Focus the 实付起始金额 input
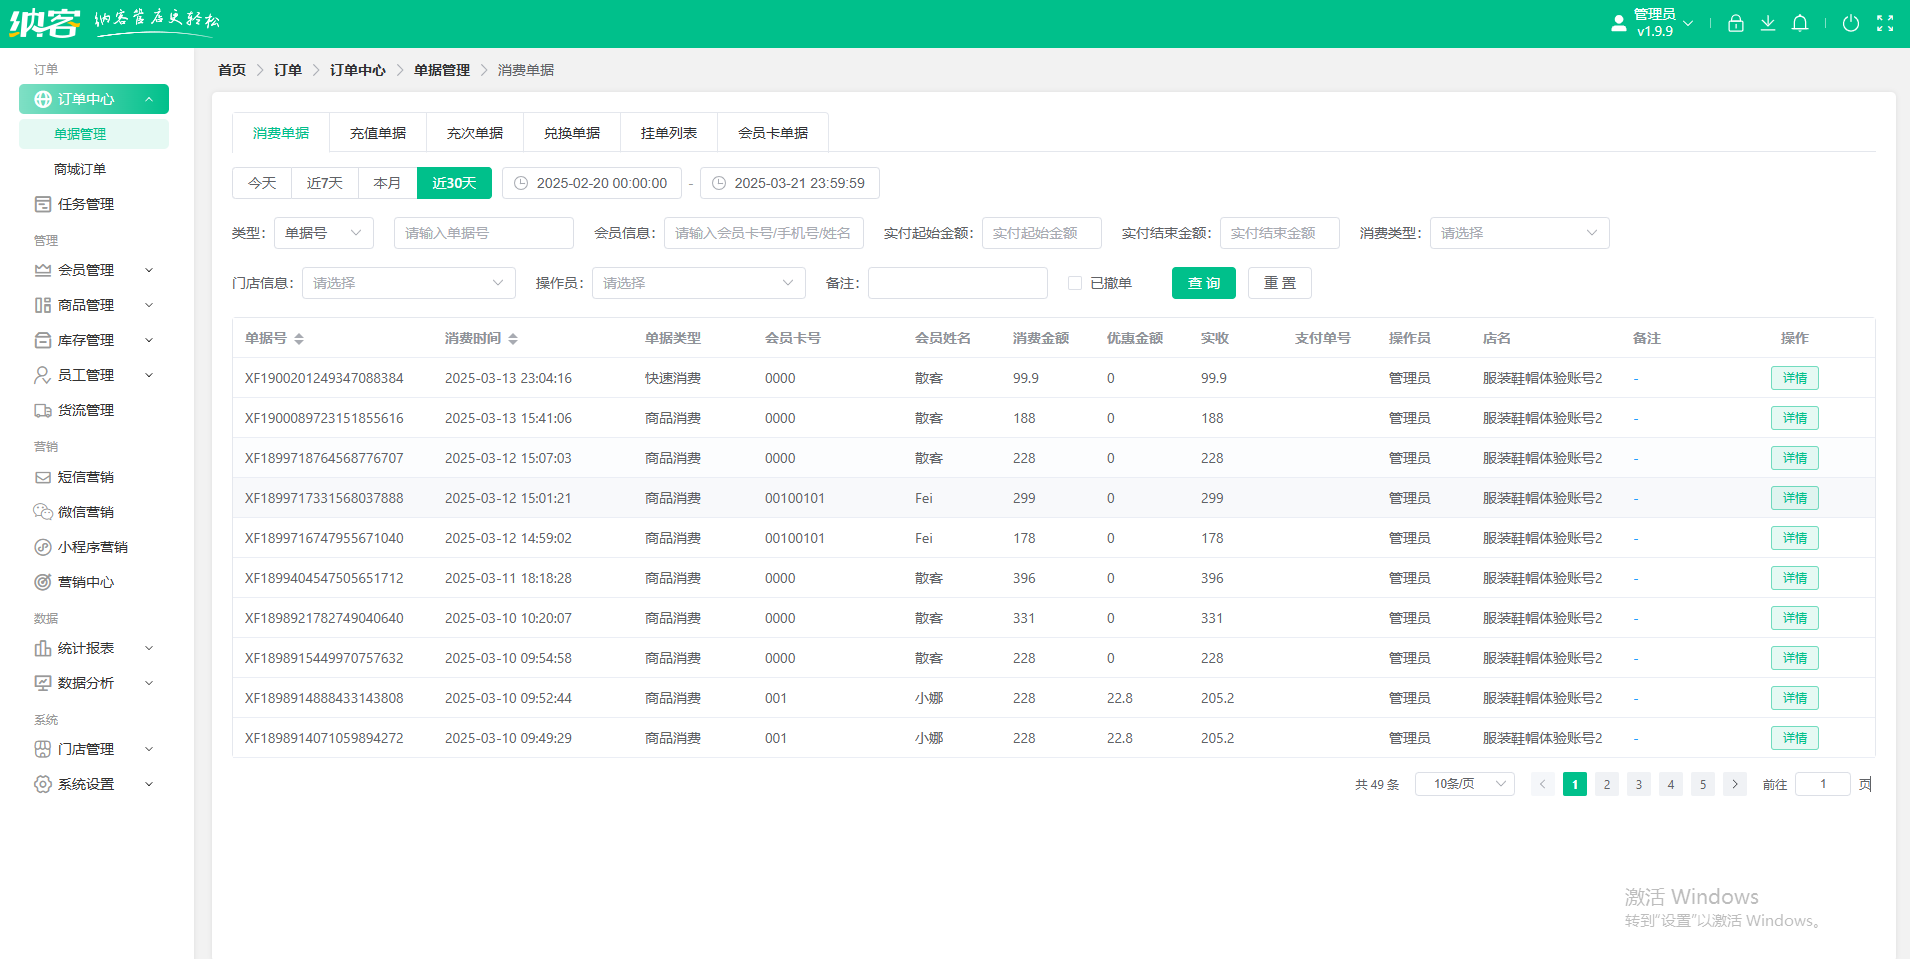Viewport: 1910px width, 959px height. pyautogui.click(x=1042, y=233)
